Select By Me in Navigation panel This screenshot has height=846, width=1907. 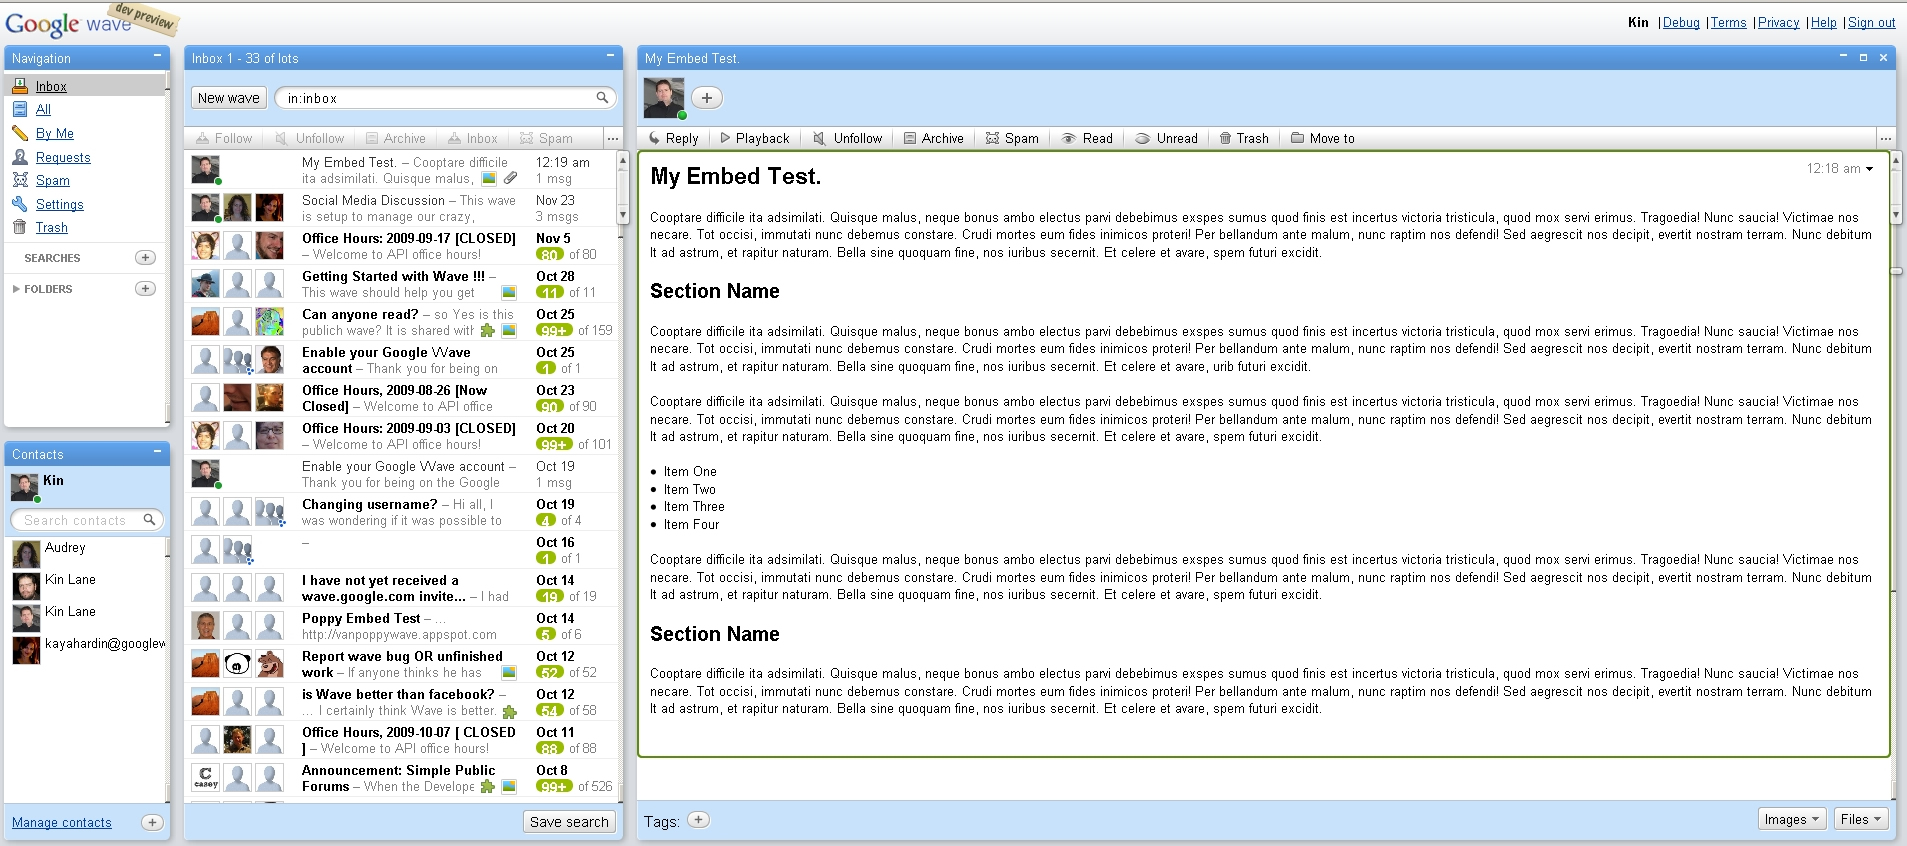(54, 133)
